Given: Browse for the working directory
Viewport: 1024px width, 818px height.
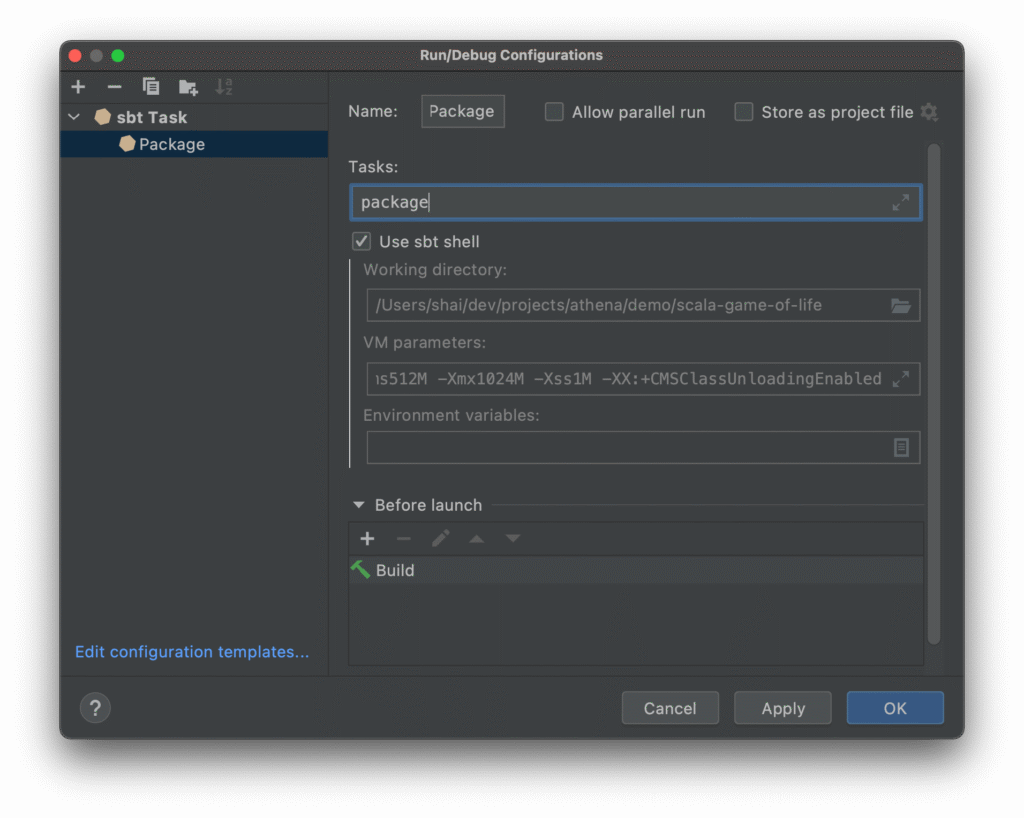Looking at the screenshot, I should pos(901,306).
